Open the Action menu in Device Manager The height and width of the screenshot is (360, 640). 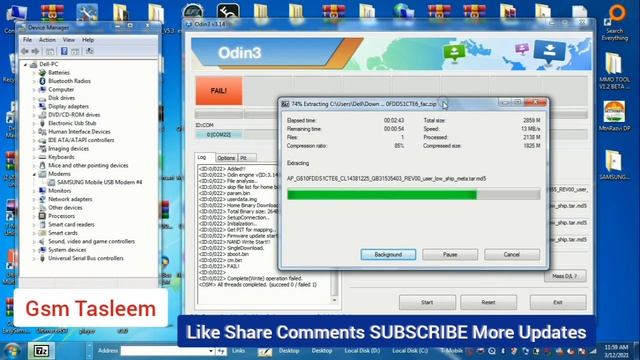coord(47,40)
